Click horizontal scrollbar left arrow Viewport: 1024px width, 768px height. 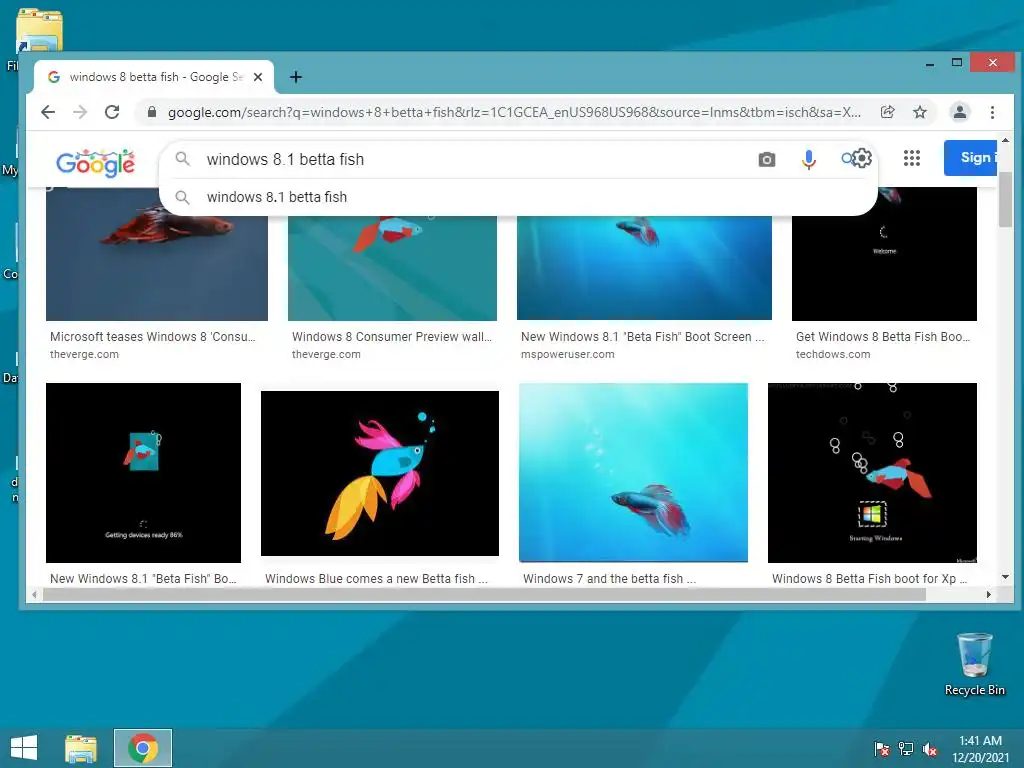click(x=35, y=594)
